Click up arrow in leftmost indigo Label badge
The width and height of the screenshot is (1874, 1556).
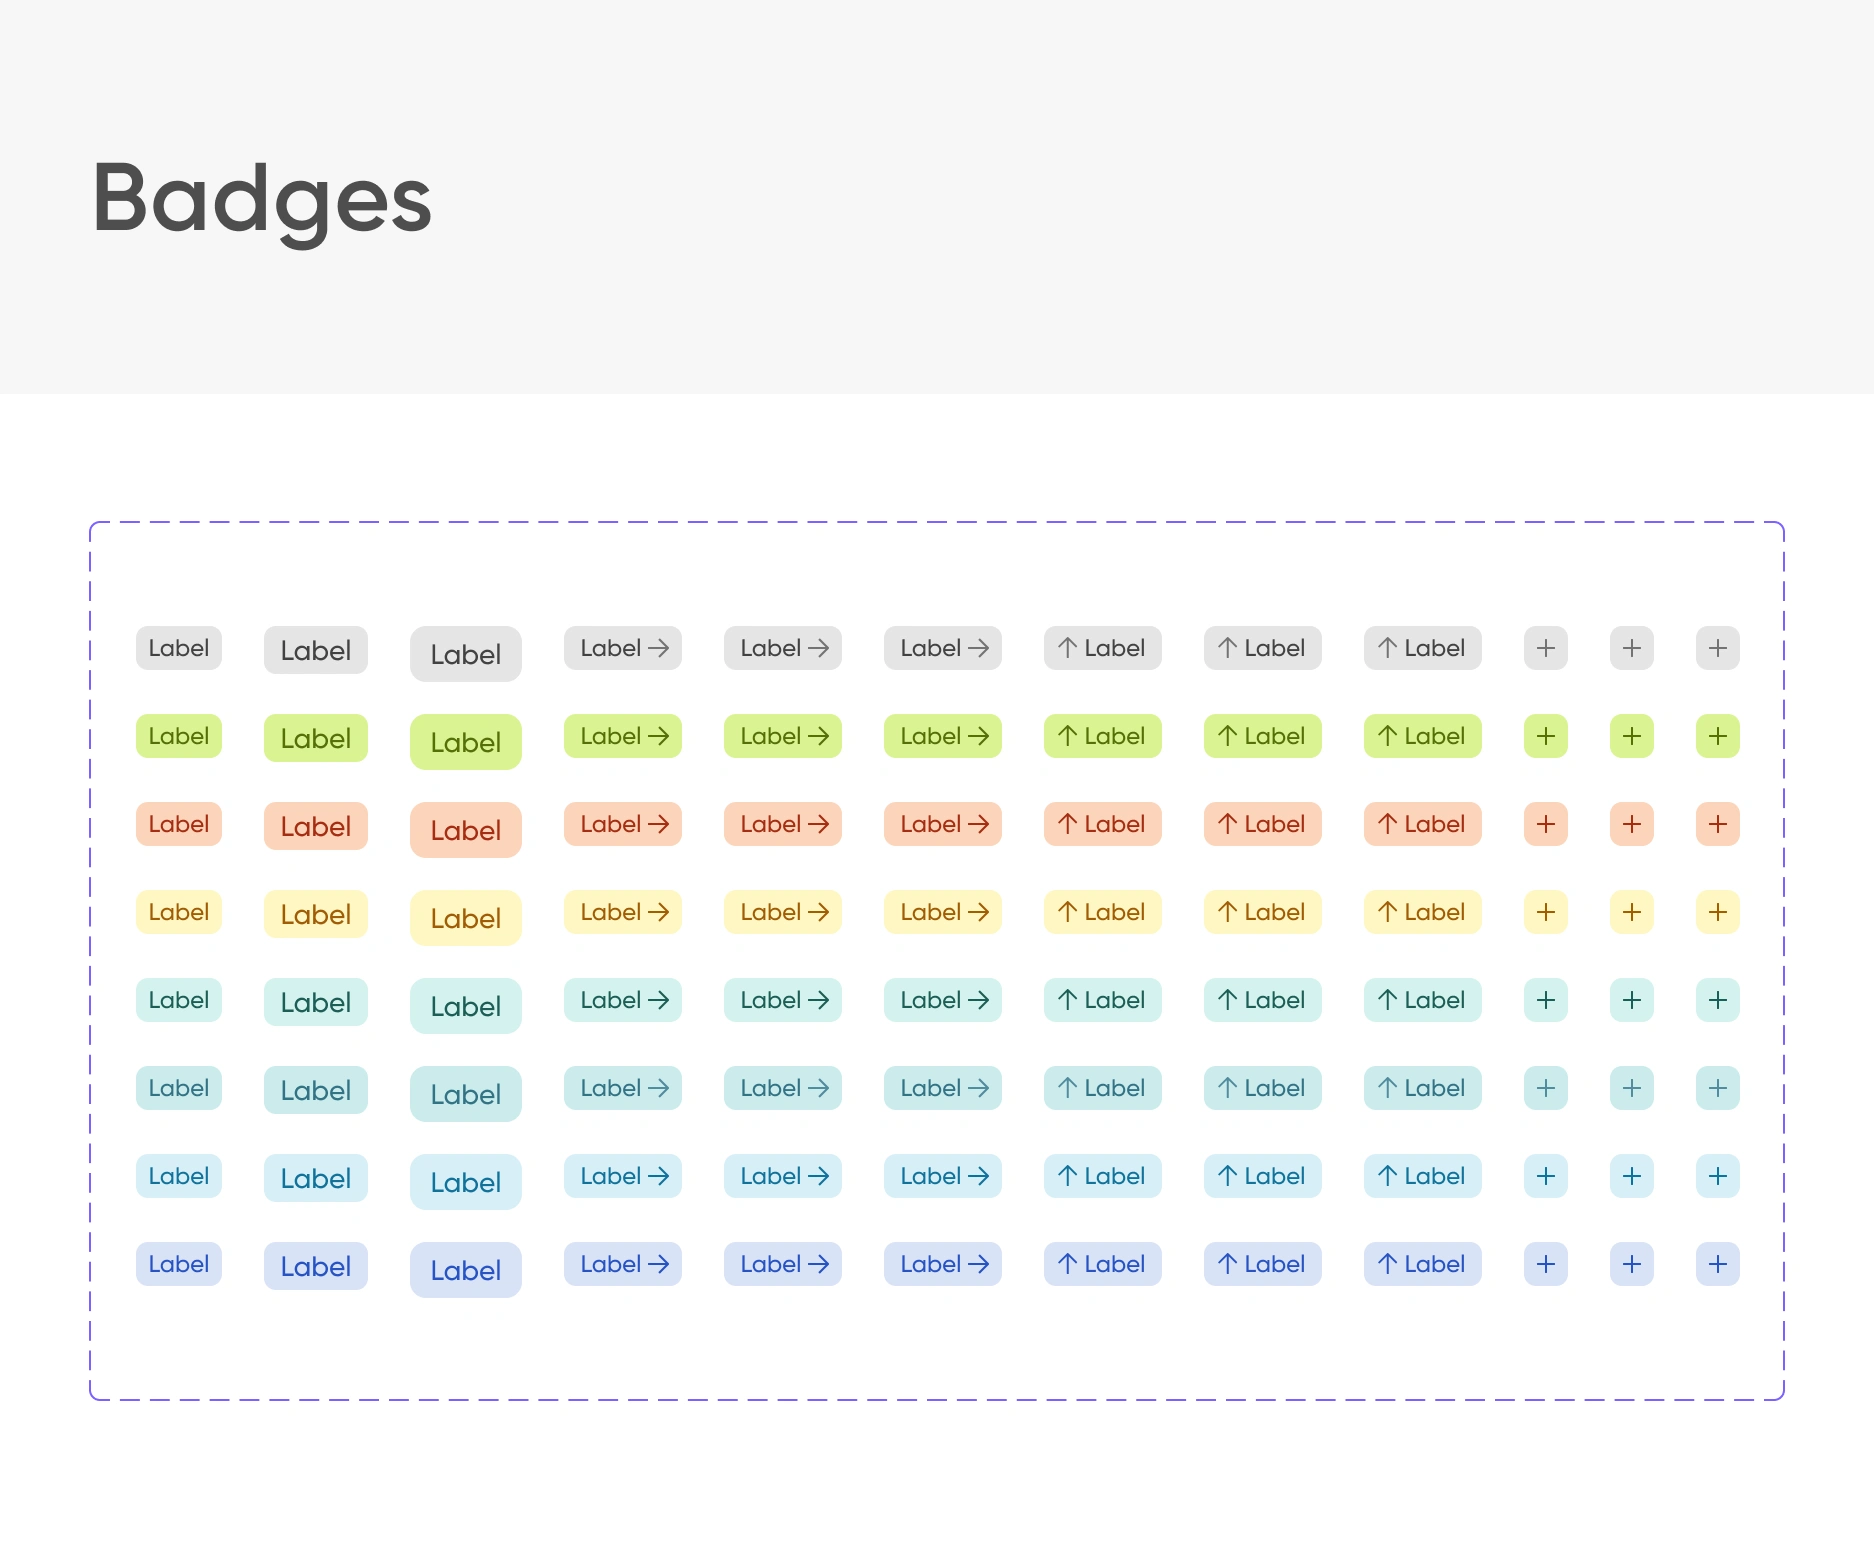click(x=1068, y=1264)
